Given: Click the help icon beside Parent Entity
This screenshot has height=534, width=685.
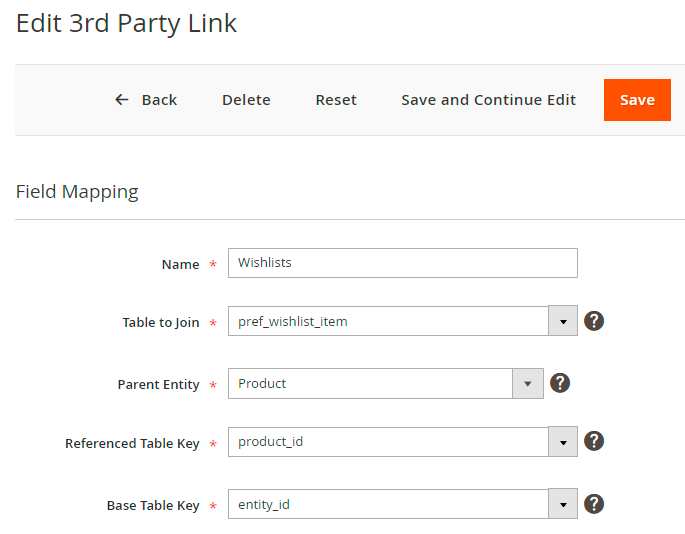Looking at the screenshot, I should [560, 383].
